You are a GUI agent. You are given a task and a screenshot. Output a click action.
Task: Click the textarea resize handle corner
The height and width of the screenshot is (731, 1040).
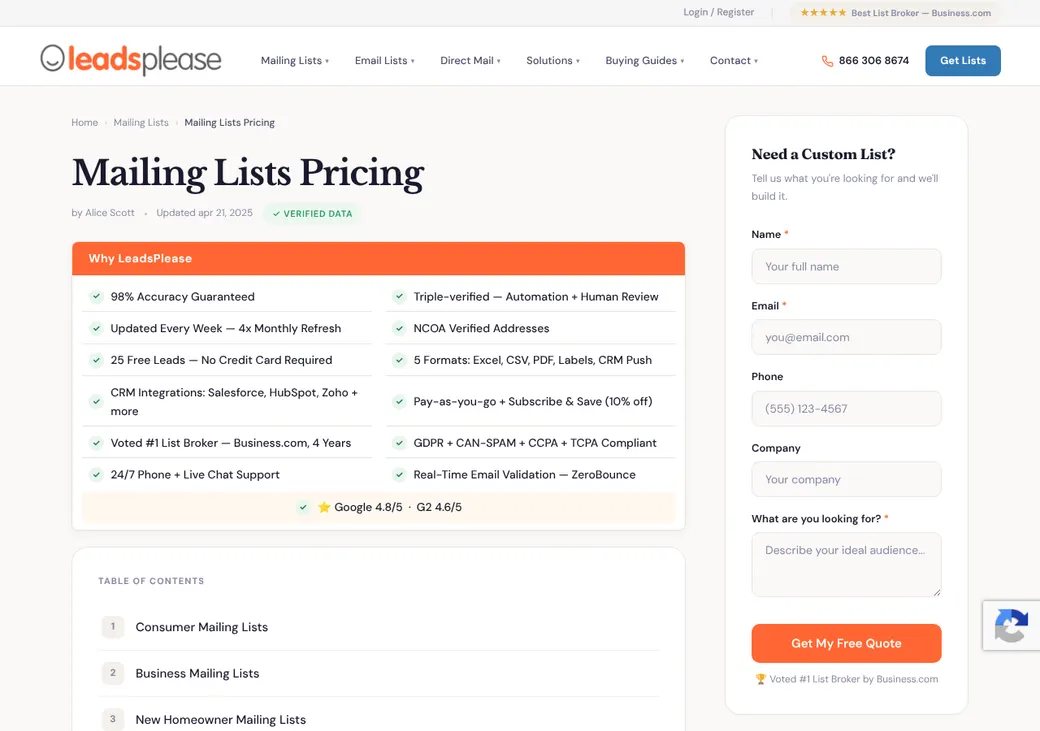click(937, 592)
